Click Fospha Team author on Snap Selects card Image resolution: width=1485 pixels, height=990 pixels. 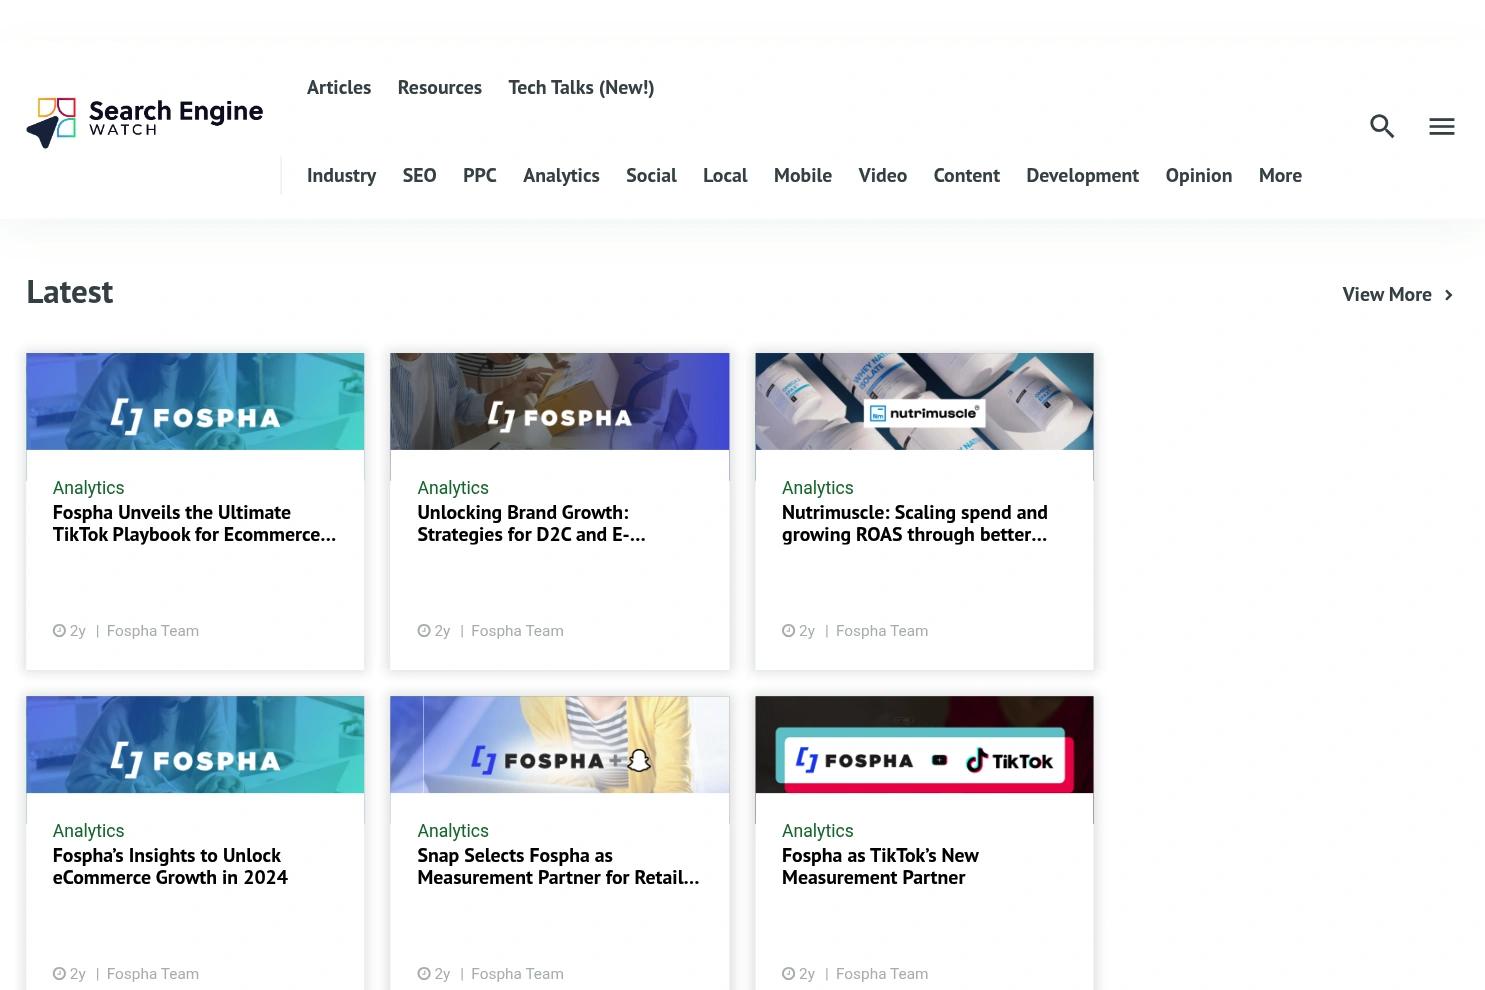517,974
